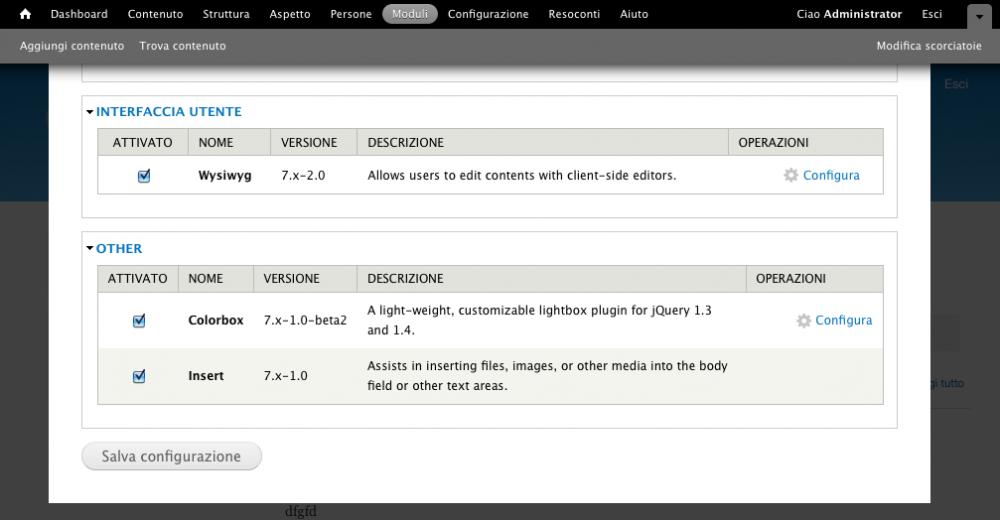The height and width of the screenshot is (520, 1000).
Task: Click Modifica scorciatoie link
Action: [x=929, y=46]
